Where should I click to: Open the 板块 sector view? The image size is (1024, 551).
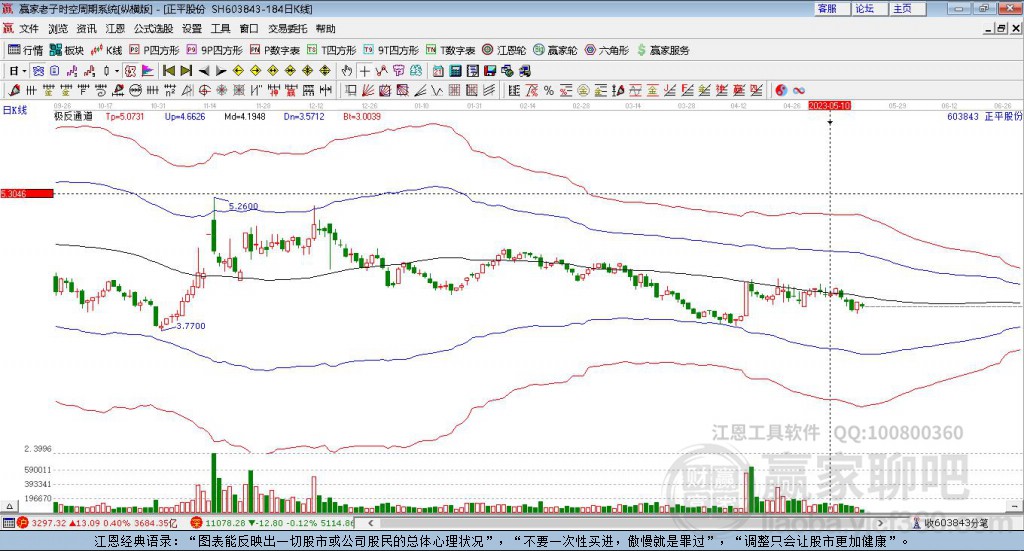(x=67, y=50)
